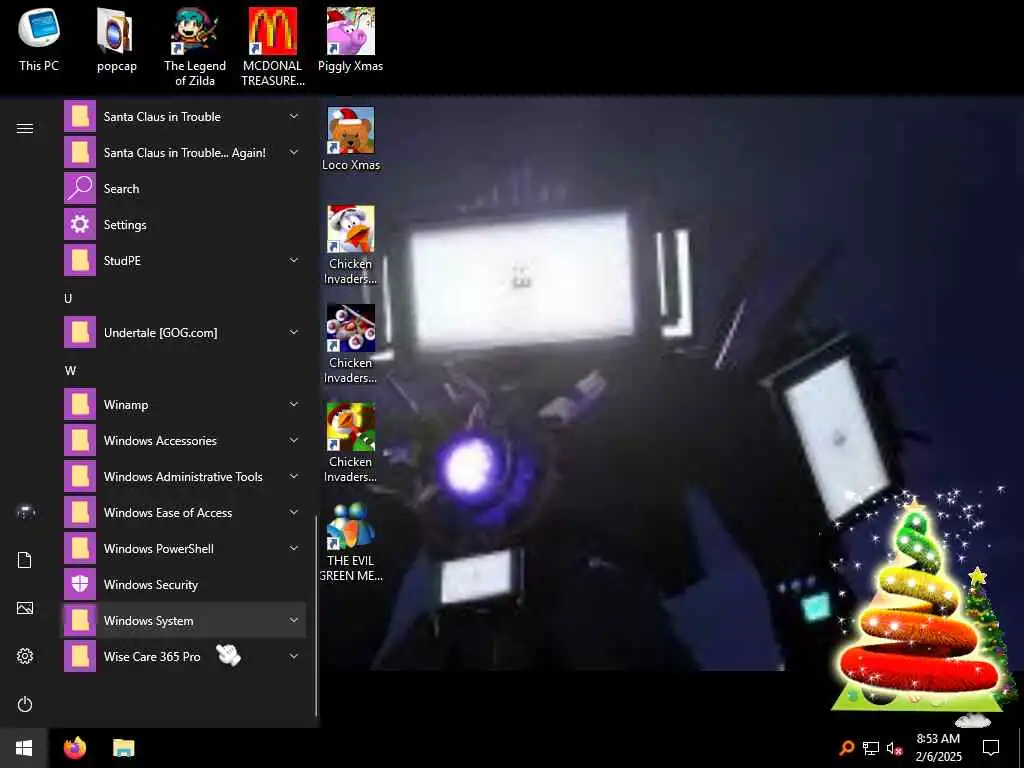Open Windows Security from the app list
Viewport: 1024px width, 768px height.
185,584
